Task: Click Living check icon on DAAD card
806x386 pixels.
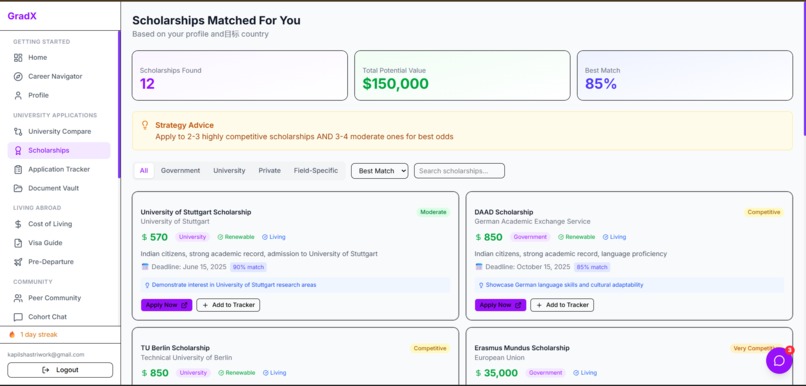Action: [x=606, y=237]
